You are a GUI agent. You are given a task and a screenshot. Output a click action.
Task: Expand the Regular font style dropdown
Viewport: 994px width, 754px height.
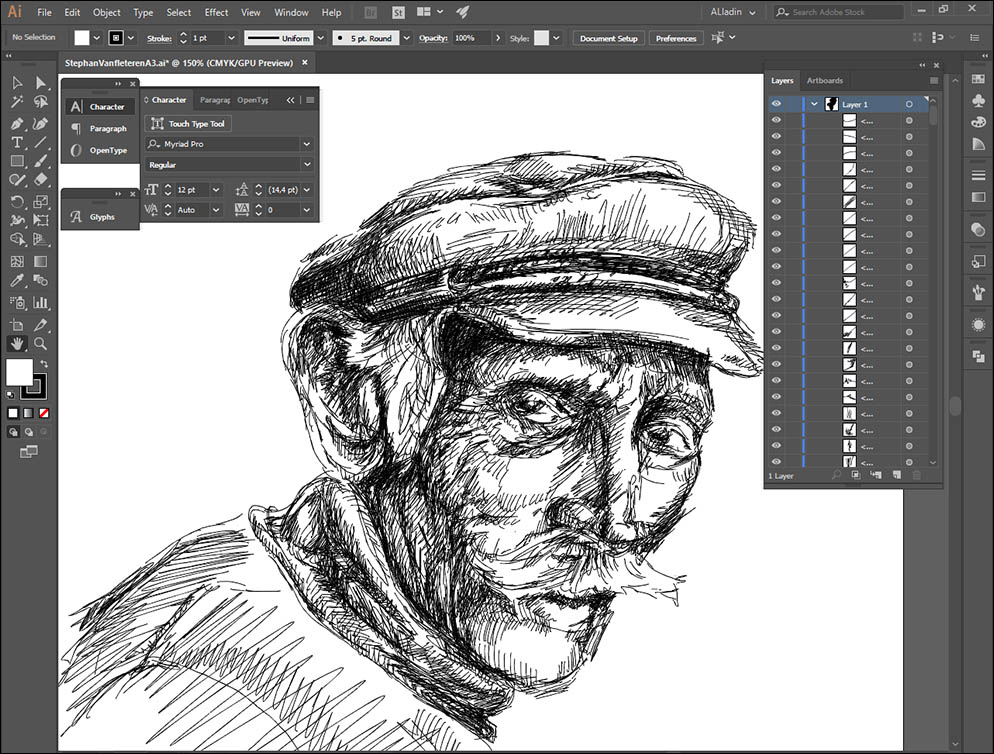coord(306,164)
